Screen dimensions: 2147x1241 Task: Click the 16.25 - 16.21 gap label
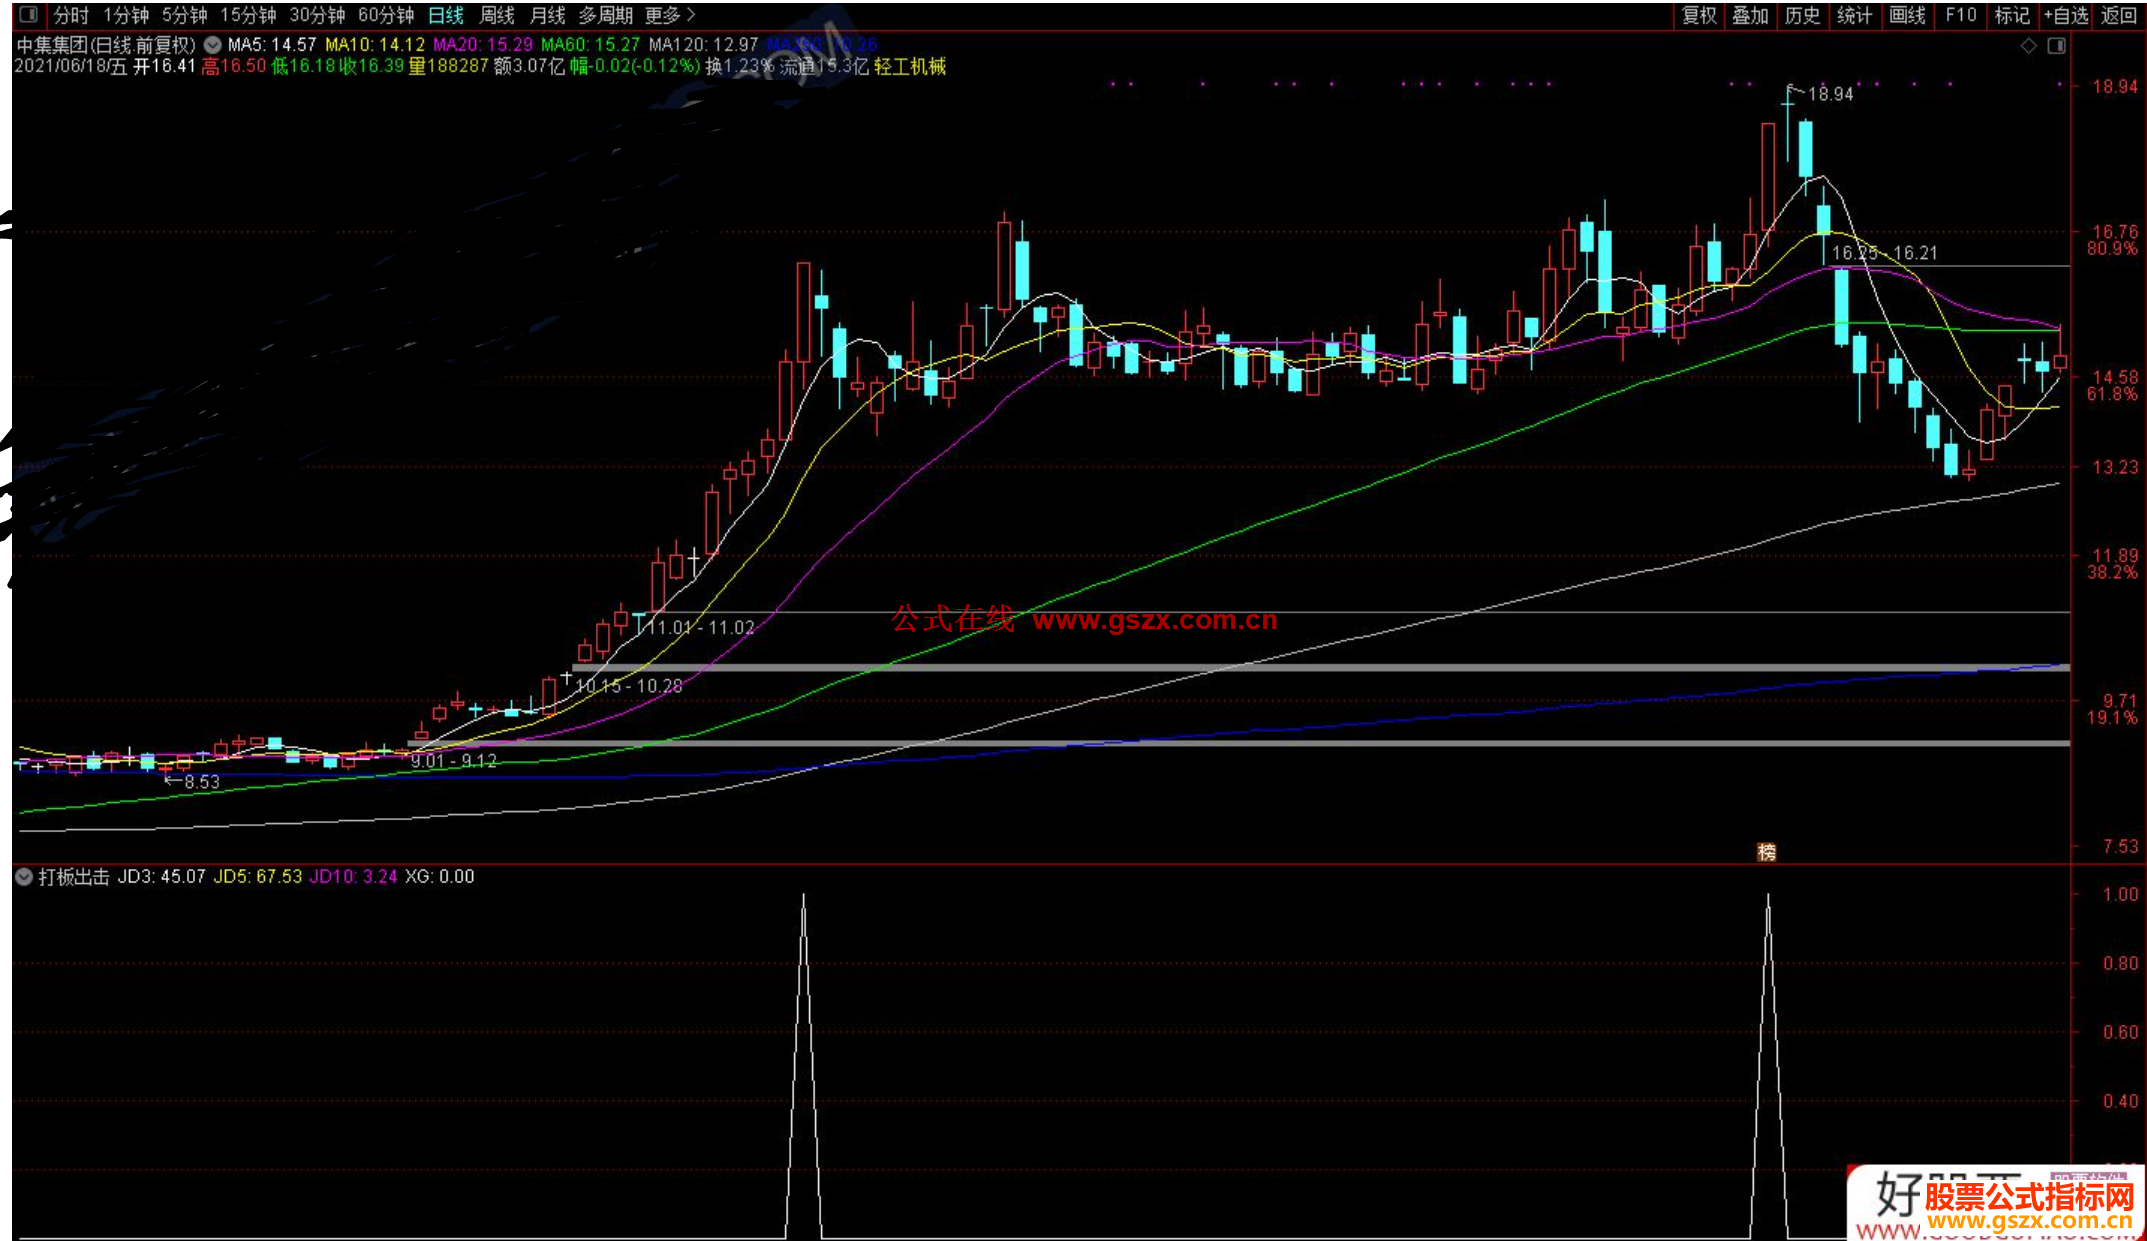(1885, 253)
